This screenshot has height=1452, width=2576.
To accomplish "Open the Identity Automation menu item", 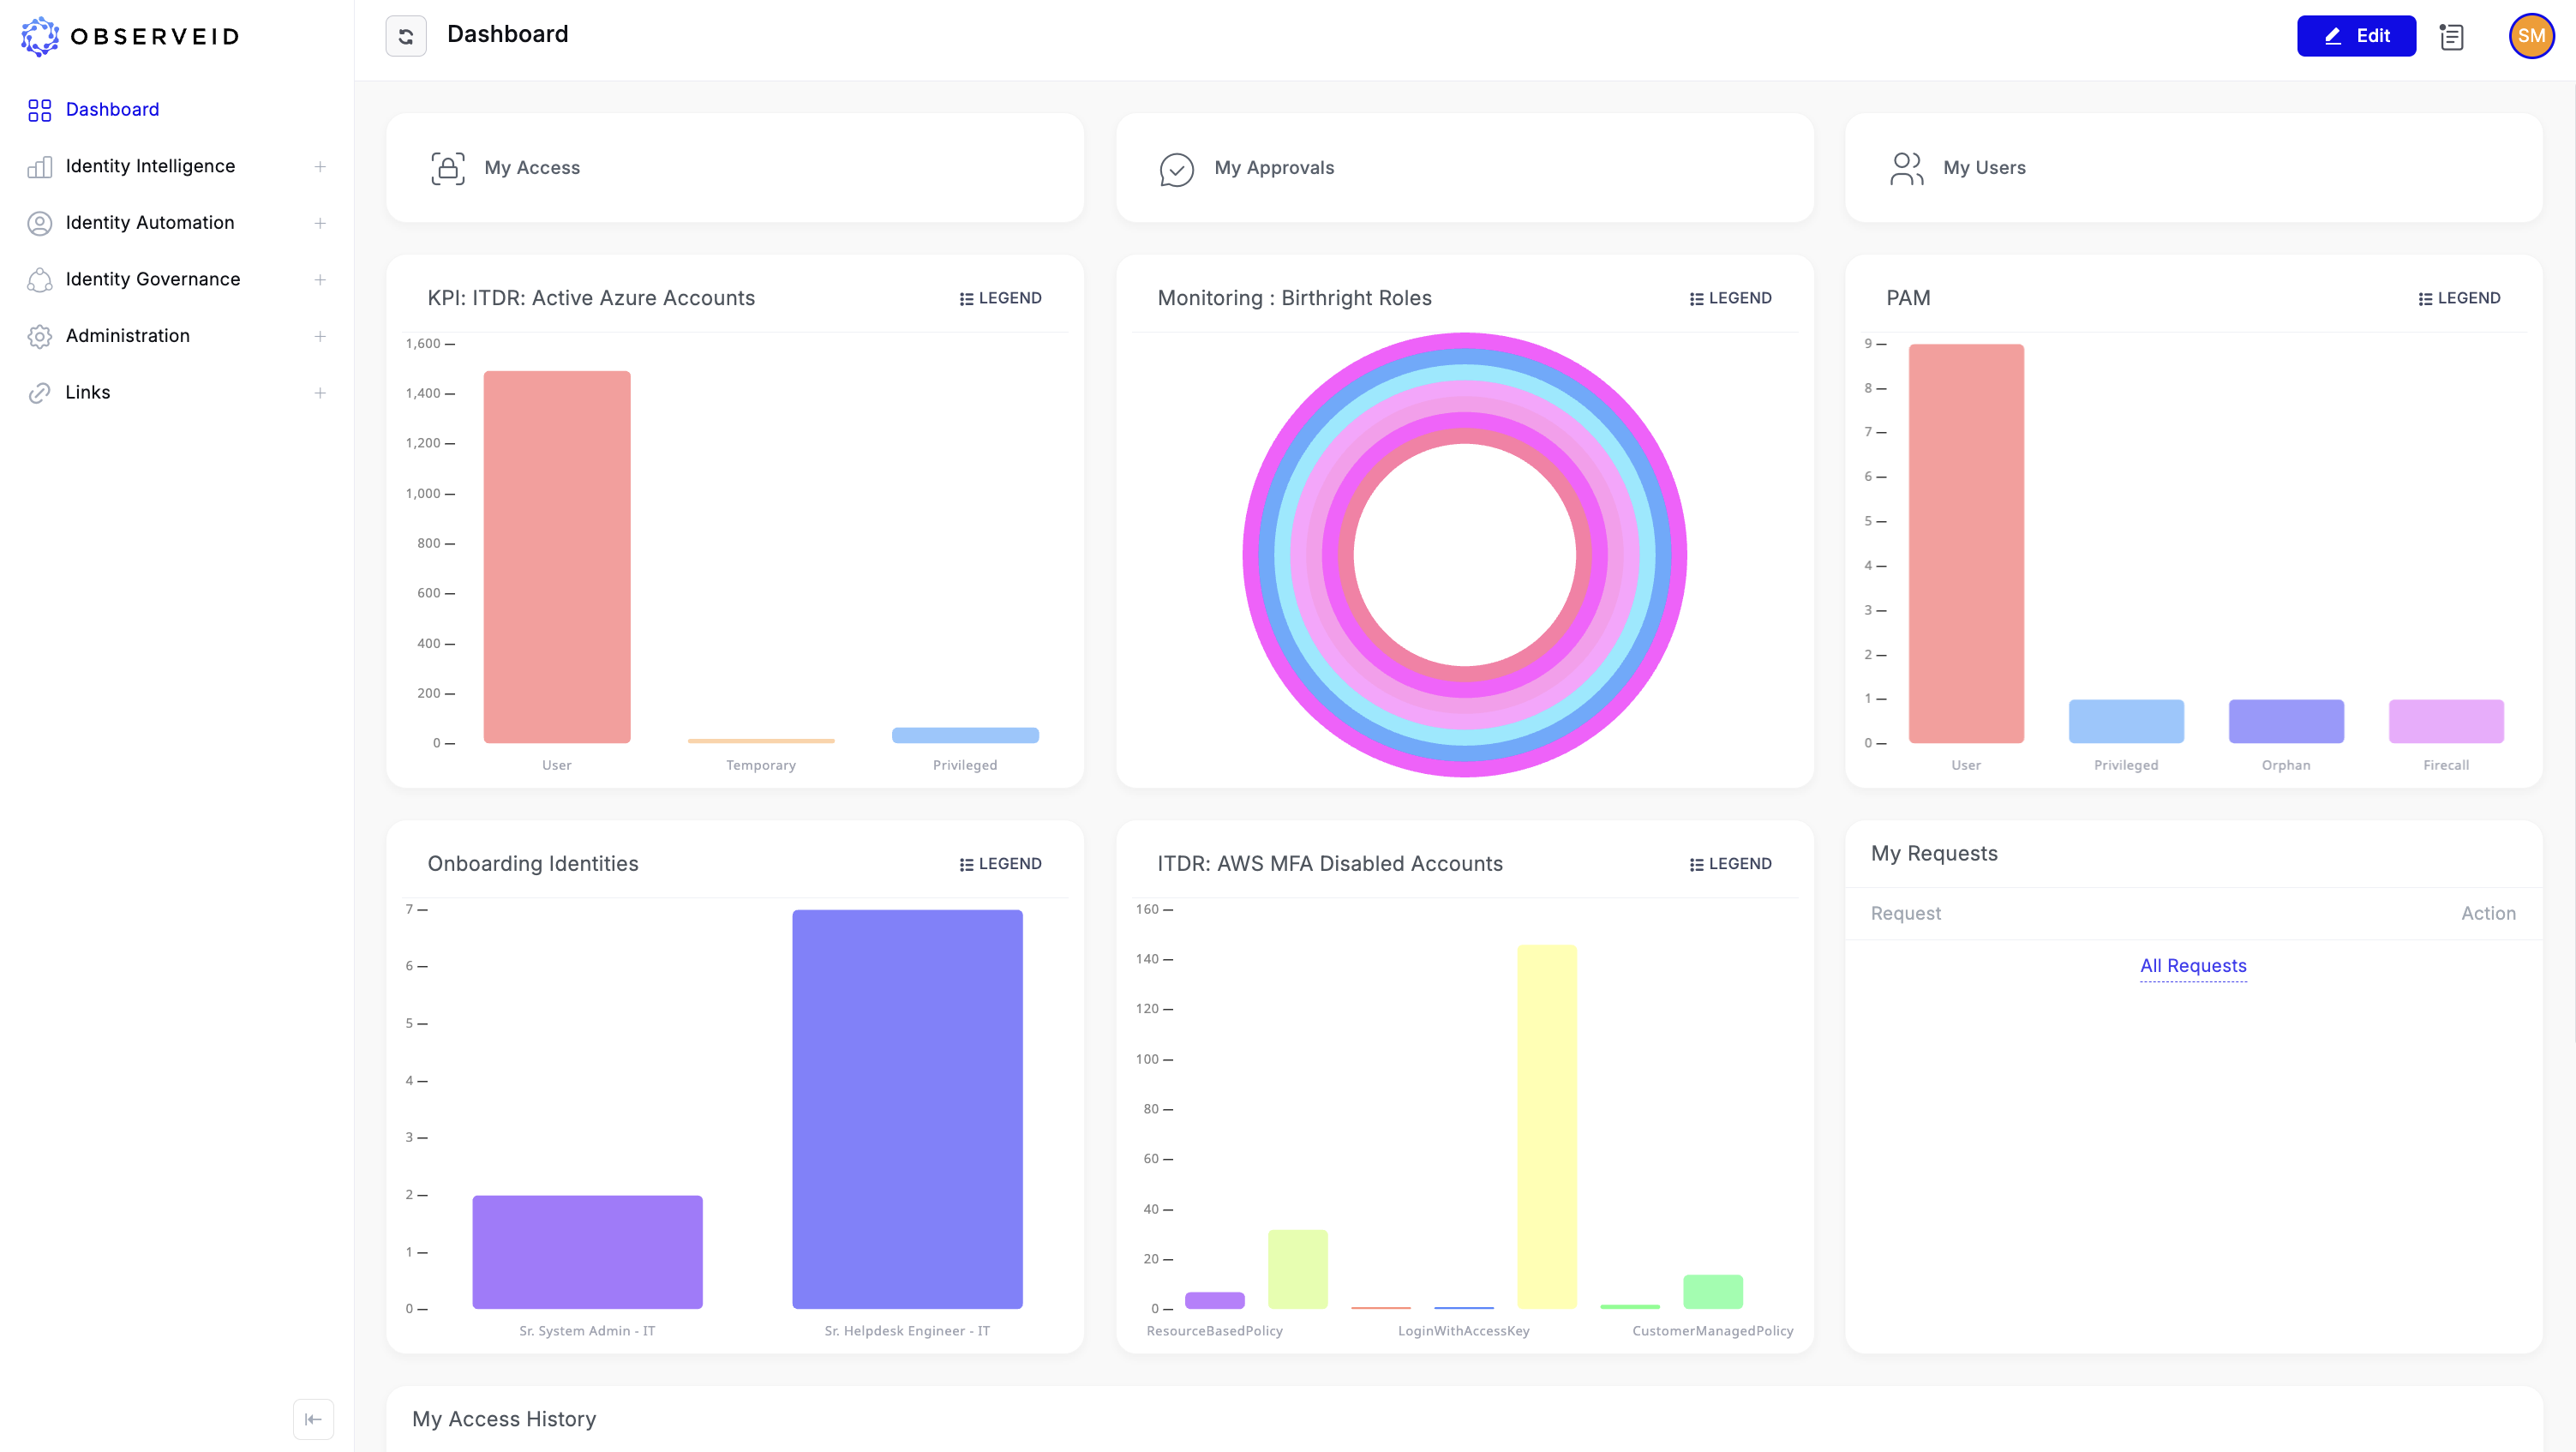I will pos(150,222).
